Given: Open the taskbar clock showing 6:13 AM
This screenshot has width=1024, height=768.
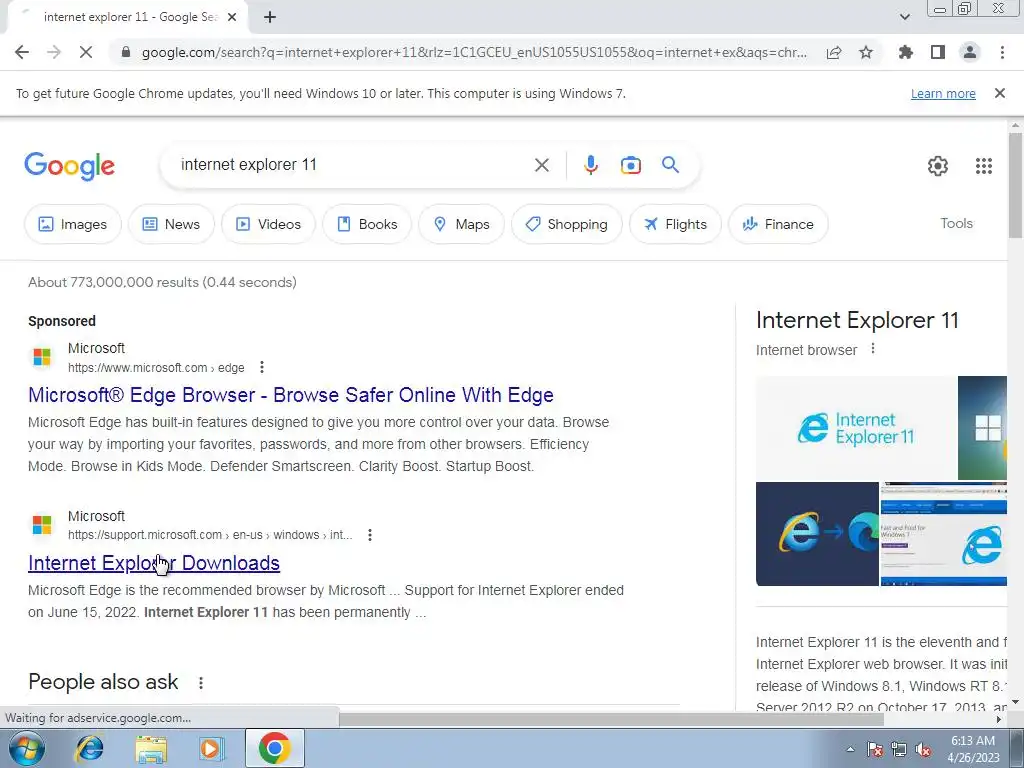Looking at the screenshot, I should 973,749.
